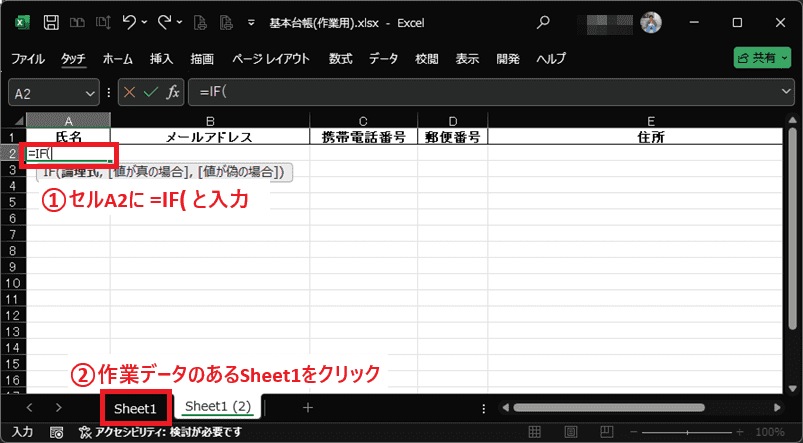This screenshot has width=803, height=443.
Task: Open the Undo history dropdown arrow
Action: [x=146, y=21]
